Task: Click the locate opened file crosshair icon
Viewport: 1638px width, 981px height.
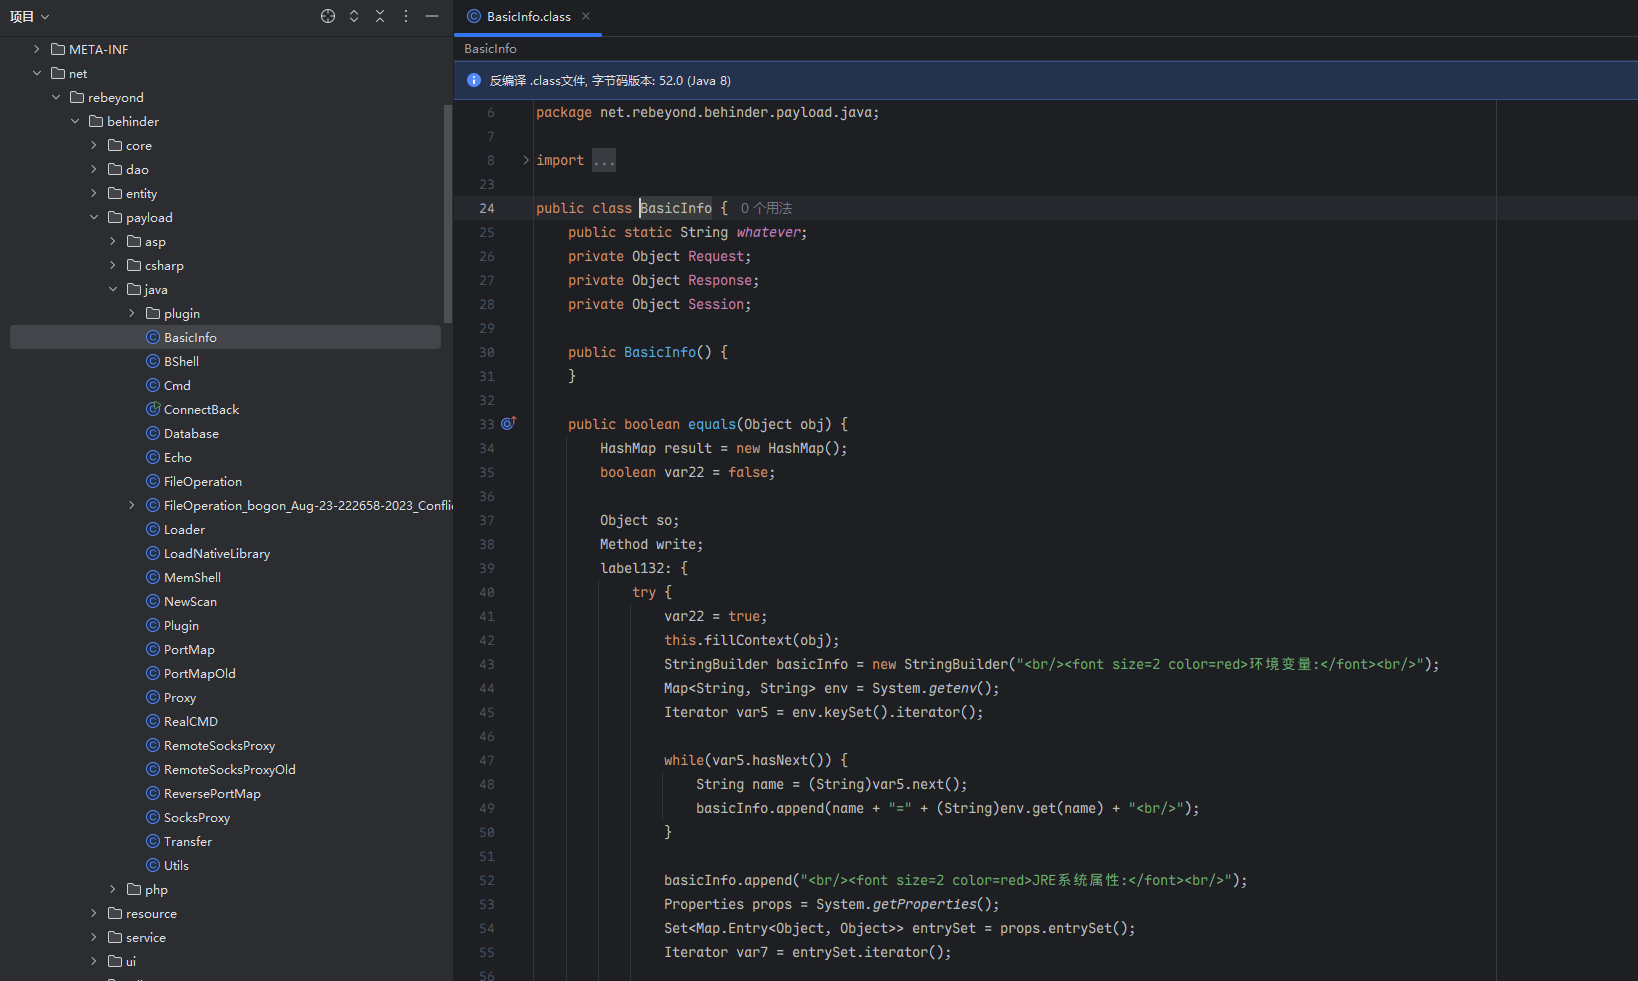Action: click(328, 16)
